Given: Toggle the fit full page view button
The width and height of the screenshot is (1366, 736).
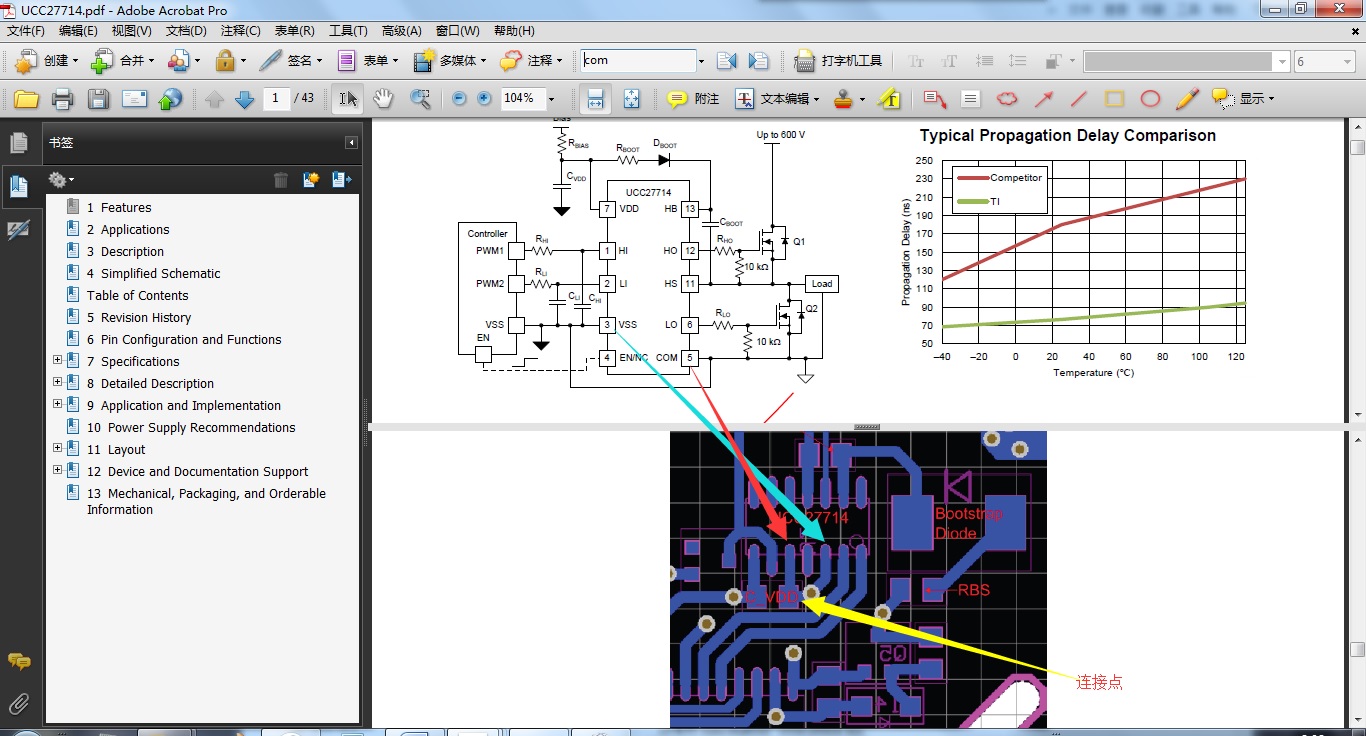Looking at the screenshot, I should 632,99.
